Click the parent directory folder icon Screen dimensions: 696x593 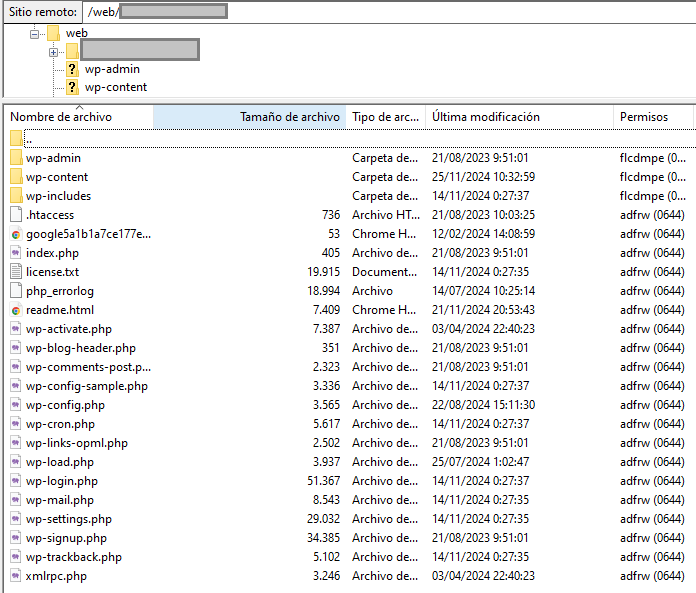pyautogui.click(x=16, y=138)
